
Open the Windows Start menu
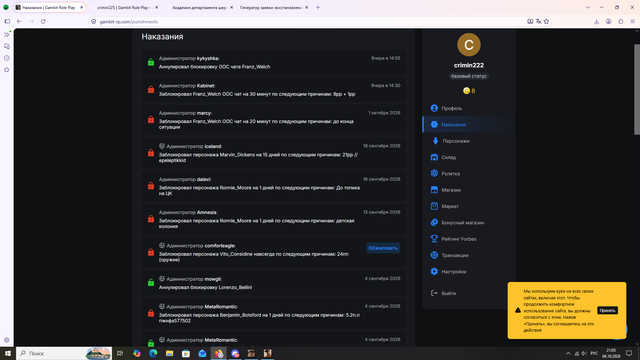[7, 353]
